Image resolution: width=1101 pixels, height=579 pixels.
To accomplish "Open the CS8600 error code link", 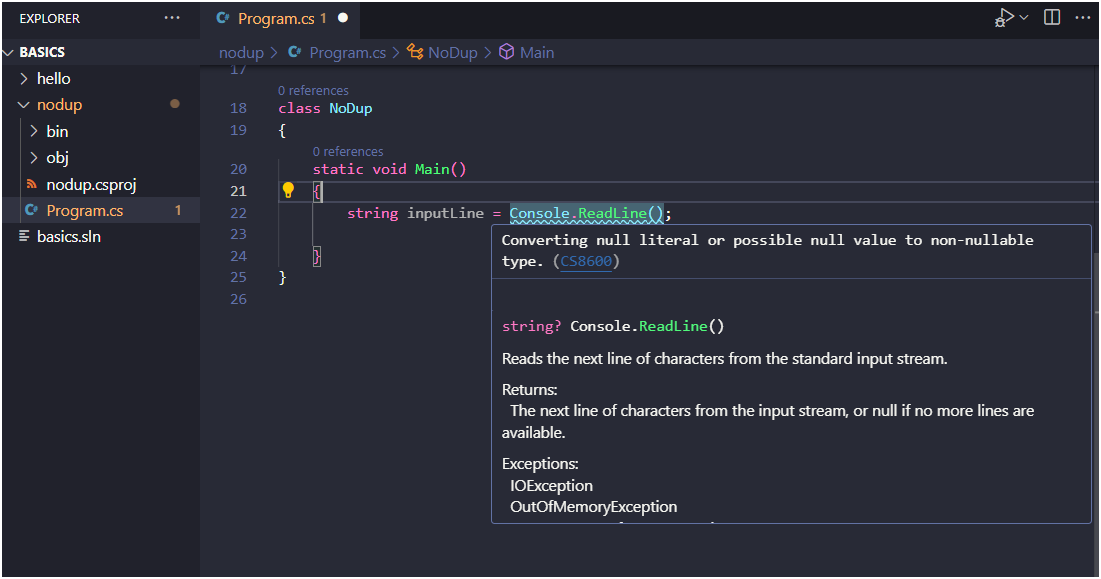I will pyautogui.click(x=584, y=260).
